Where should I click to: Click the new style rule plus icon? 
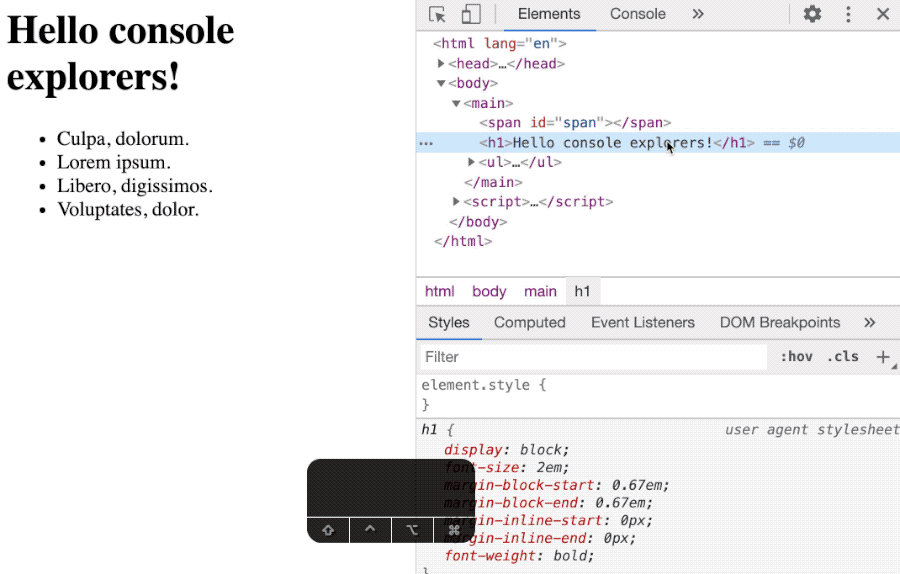pos(882,357)
